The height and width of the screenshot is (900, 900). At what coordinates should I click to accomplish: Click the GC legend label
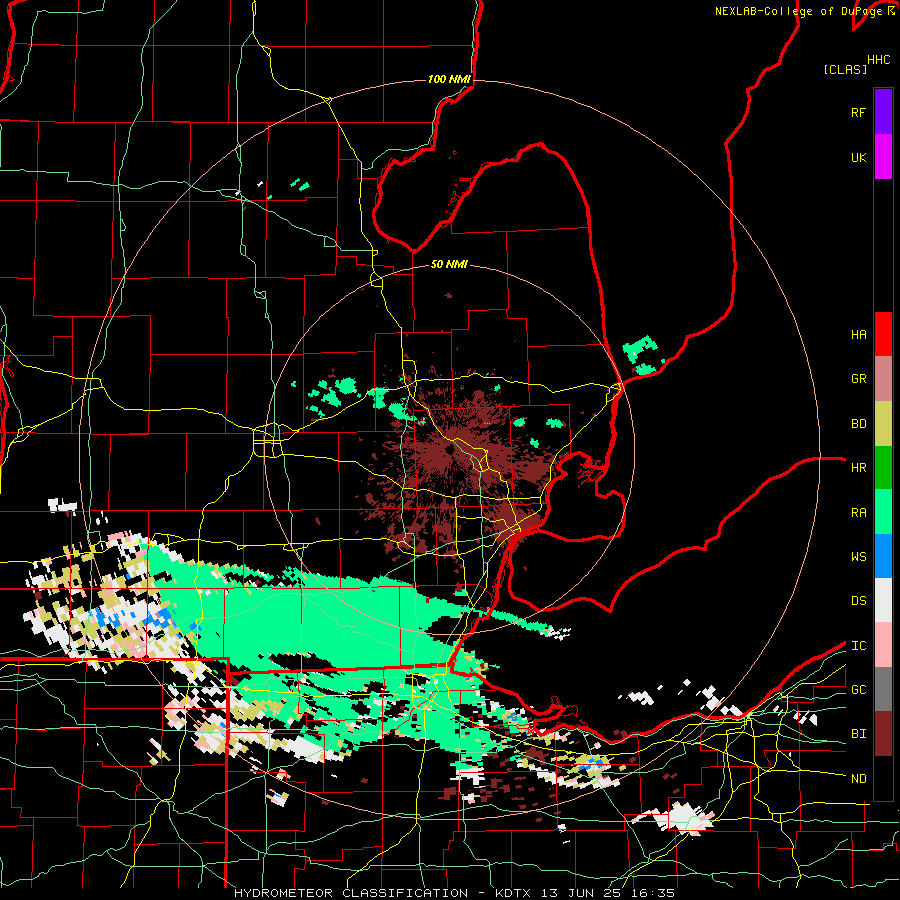click(x=858, y=690)
